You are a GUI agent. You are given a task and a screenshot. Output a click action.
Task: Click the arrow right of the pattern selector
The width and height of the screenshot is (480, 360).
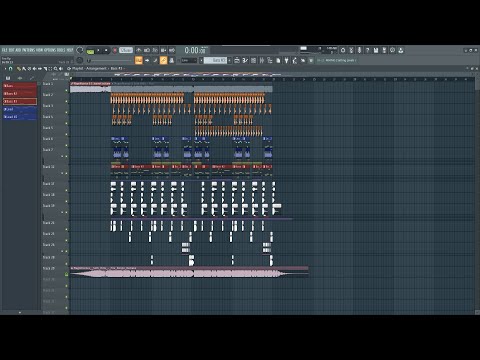[x=229, y=60]
